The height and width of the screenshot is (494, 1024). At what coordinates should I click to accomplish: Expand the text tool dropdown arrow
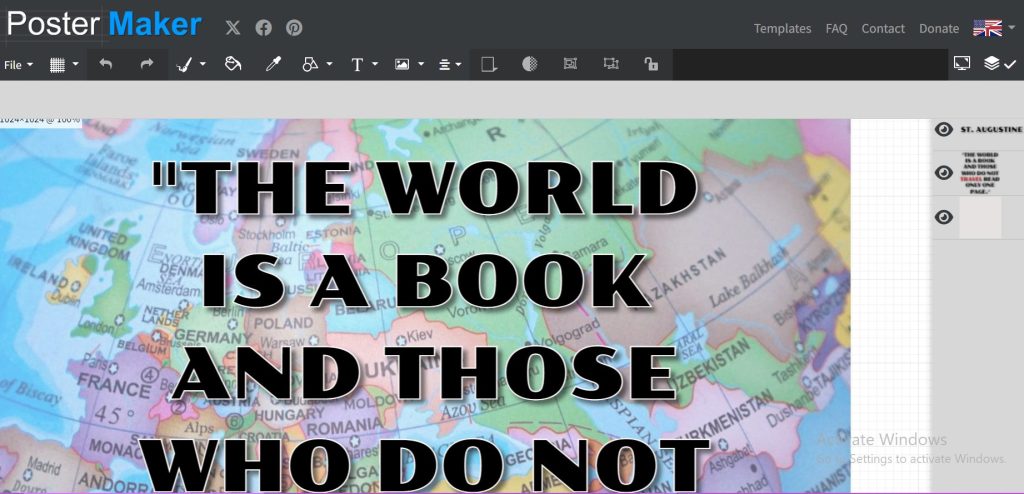[x=375, y=64]
